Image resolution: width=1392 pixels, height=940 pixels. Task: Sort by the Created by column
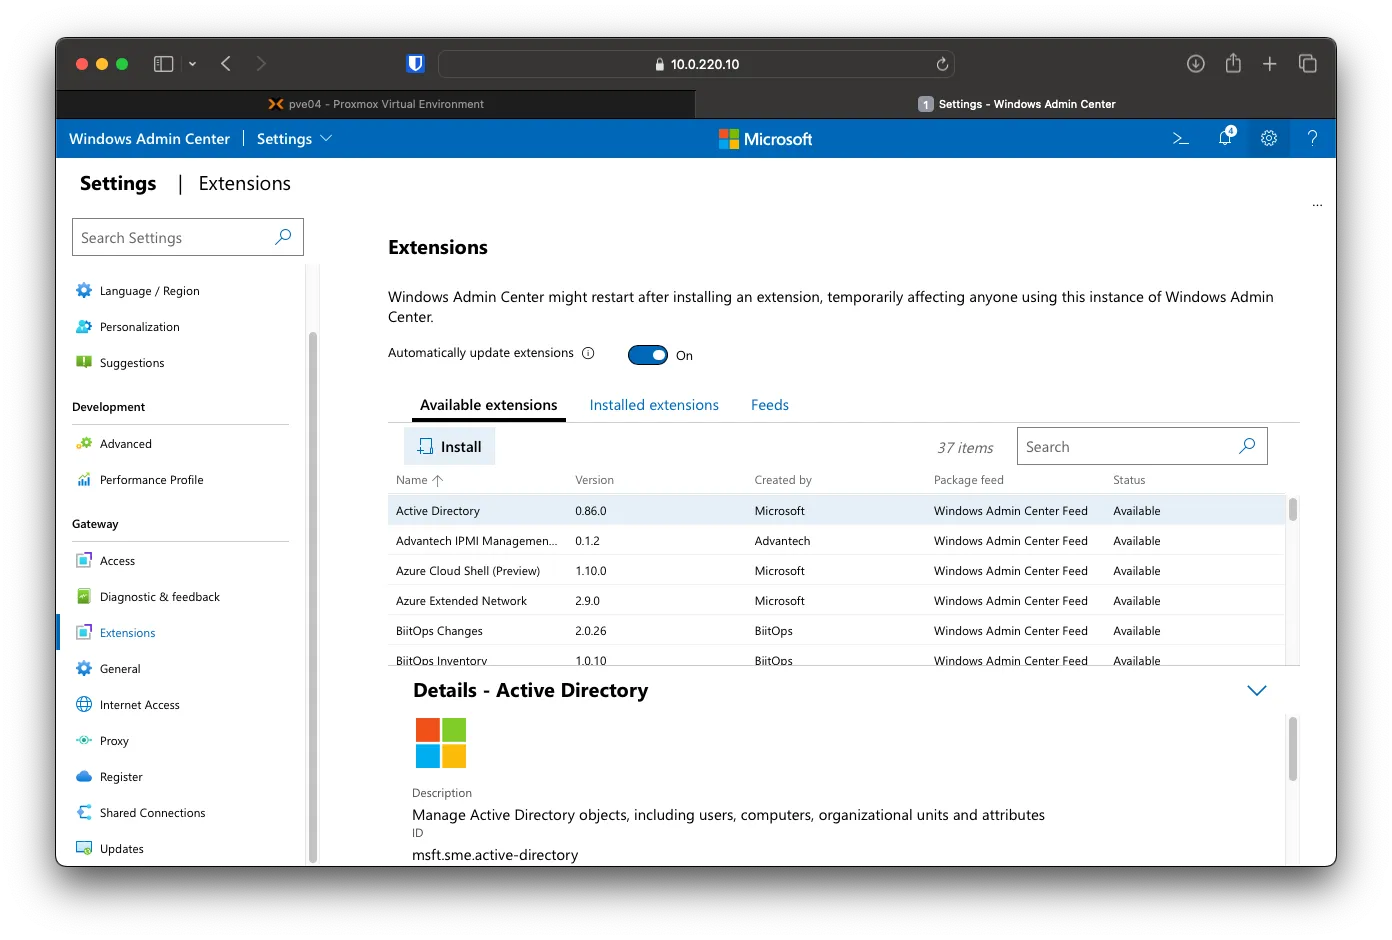tap(783, 480)
